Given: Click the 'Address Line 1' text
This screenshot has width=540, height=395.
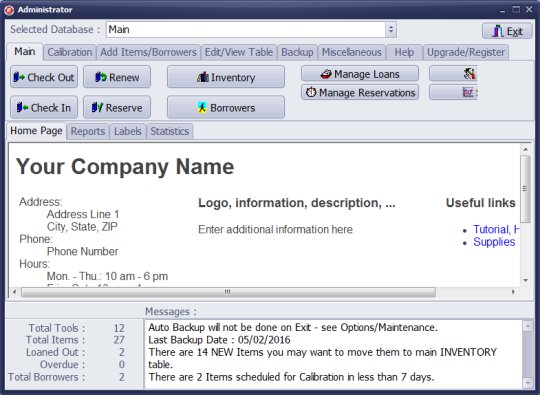Looking at the screenshot, I should (83, 214).
